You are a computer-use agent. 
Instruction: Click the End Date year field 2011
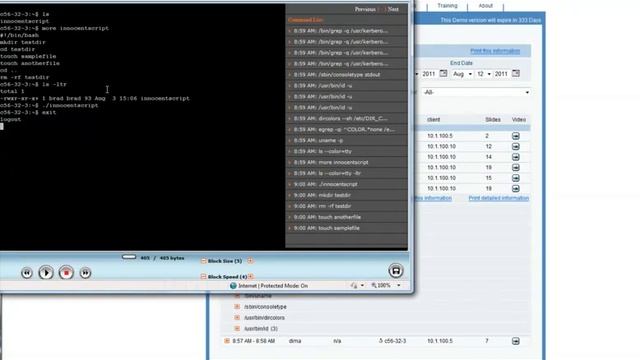pos(501,74)
